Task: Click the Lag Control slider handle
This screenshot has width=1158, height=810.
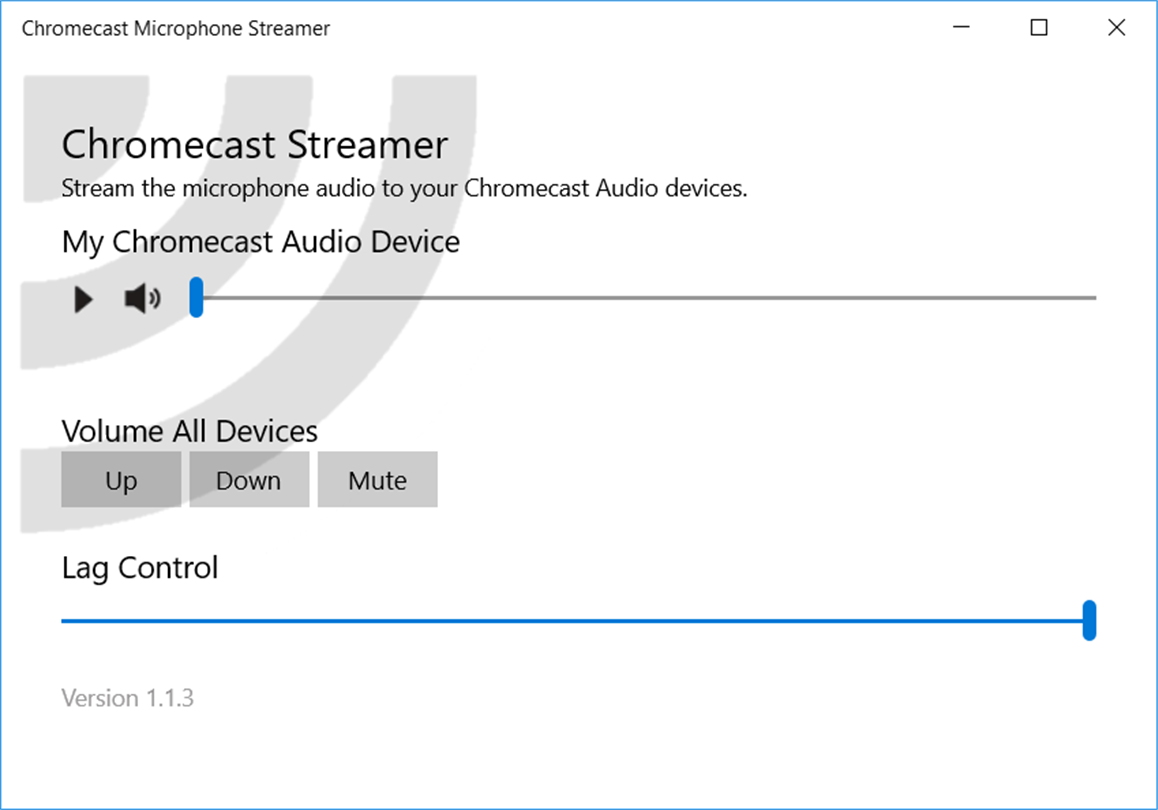Action: coord(1089,620)
